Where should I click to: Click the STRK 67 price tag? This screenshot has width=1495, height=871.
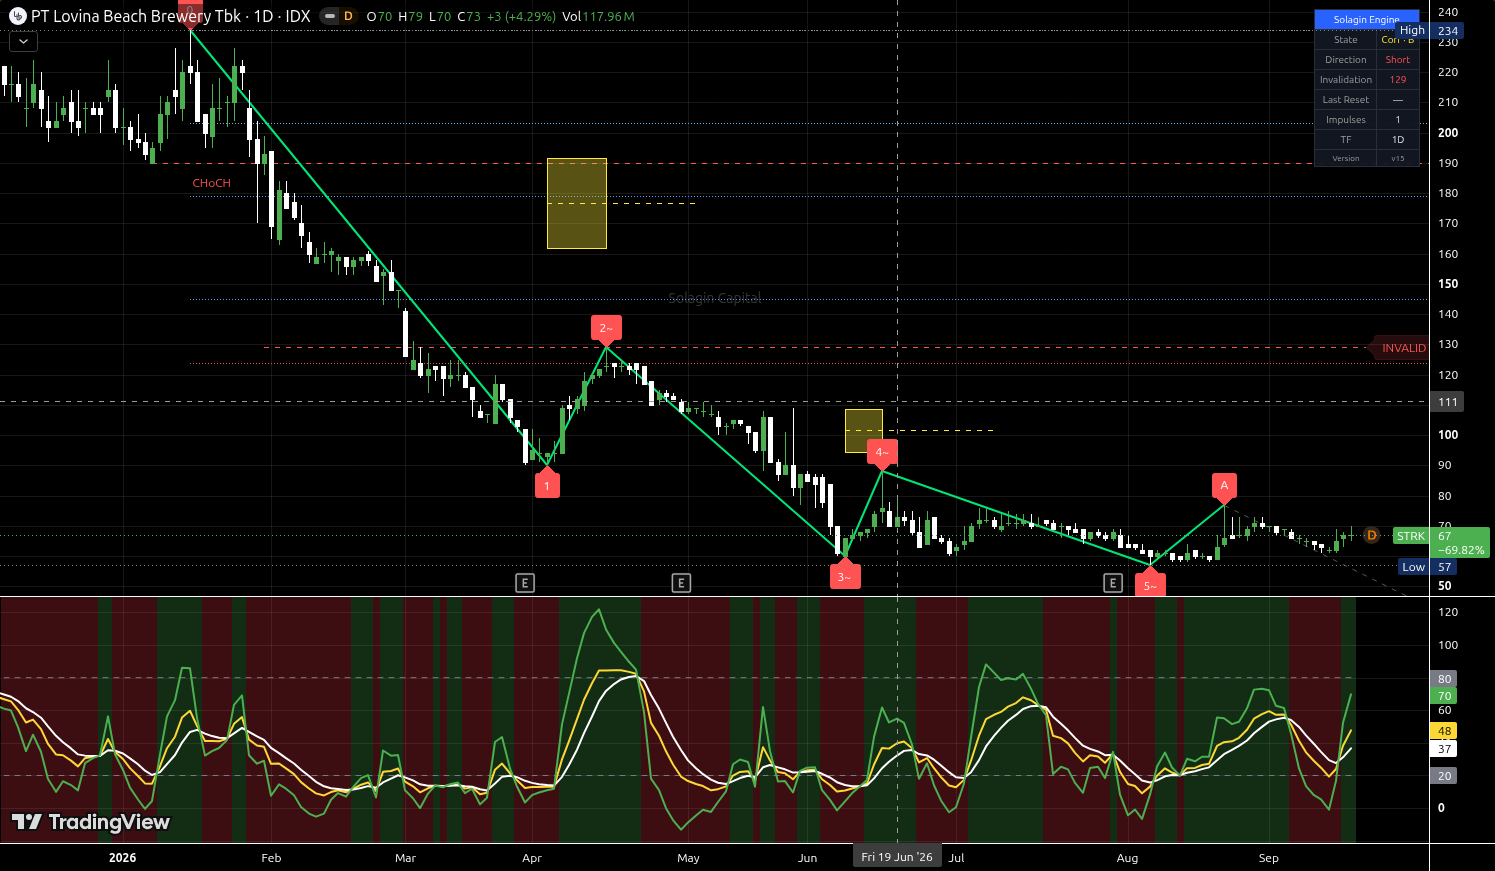click(1441, 543)
